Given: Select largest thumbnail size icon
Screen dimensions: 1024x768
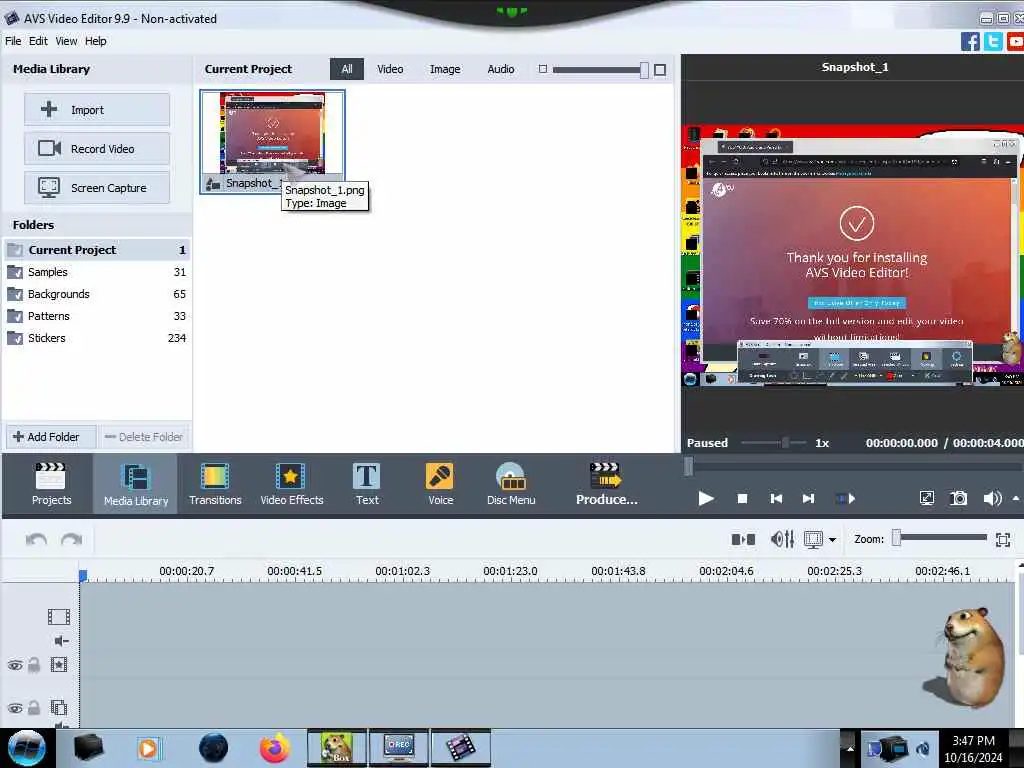Looking at the screenshot, I should point(660,70).
